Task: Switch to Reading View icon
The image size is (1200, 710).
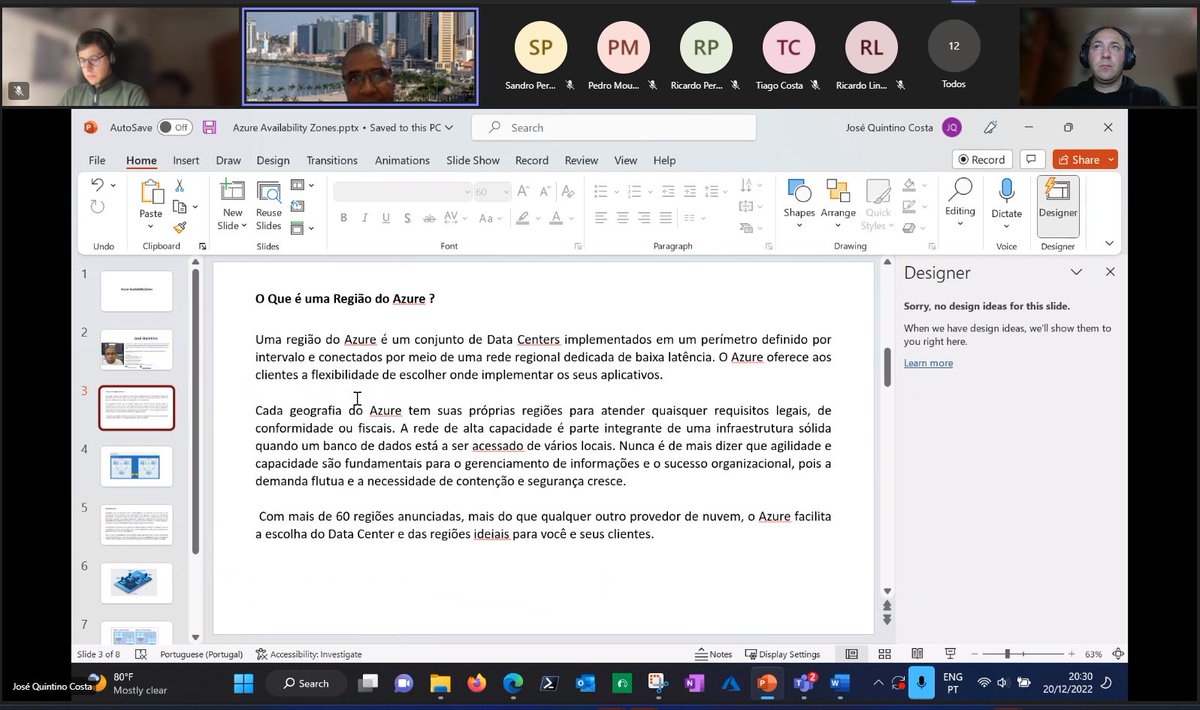Action: (x=917, y=654)
